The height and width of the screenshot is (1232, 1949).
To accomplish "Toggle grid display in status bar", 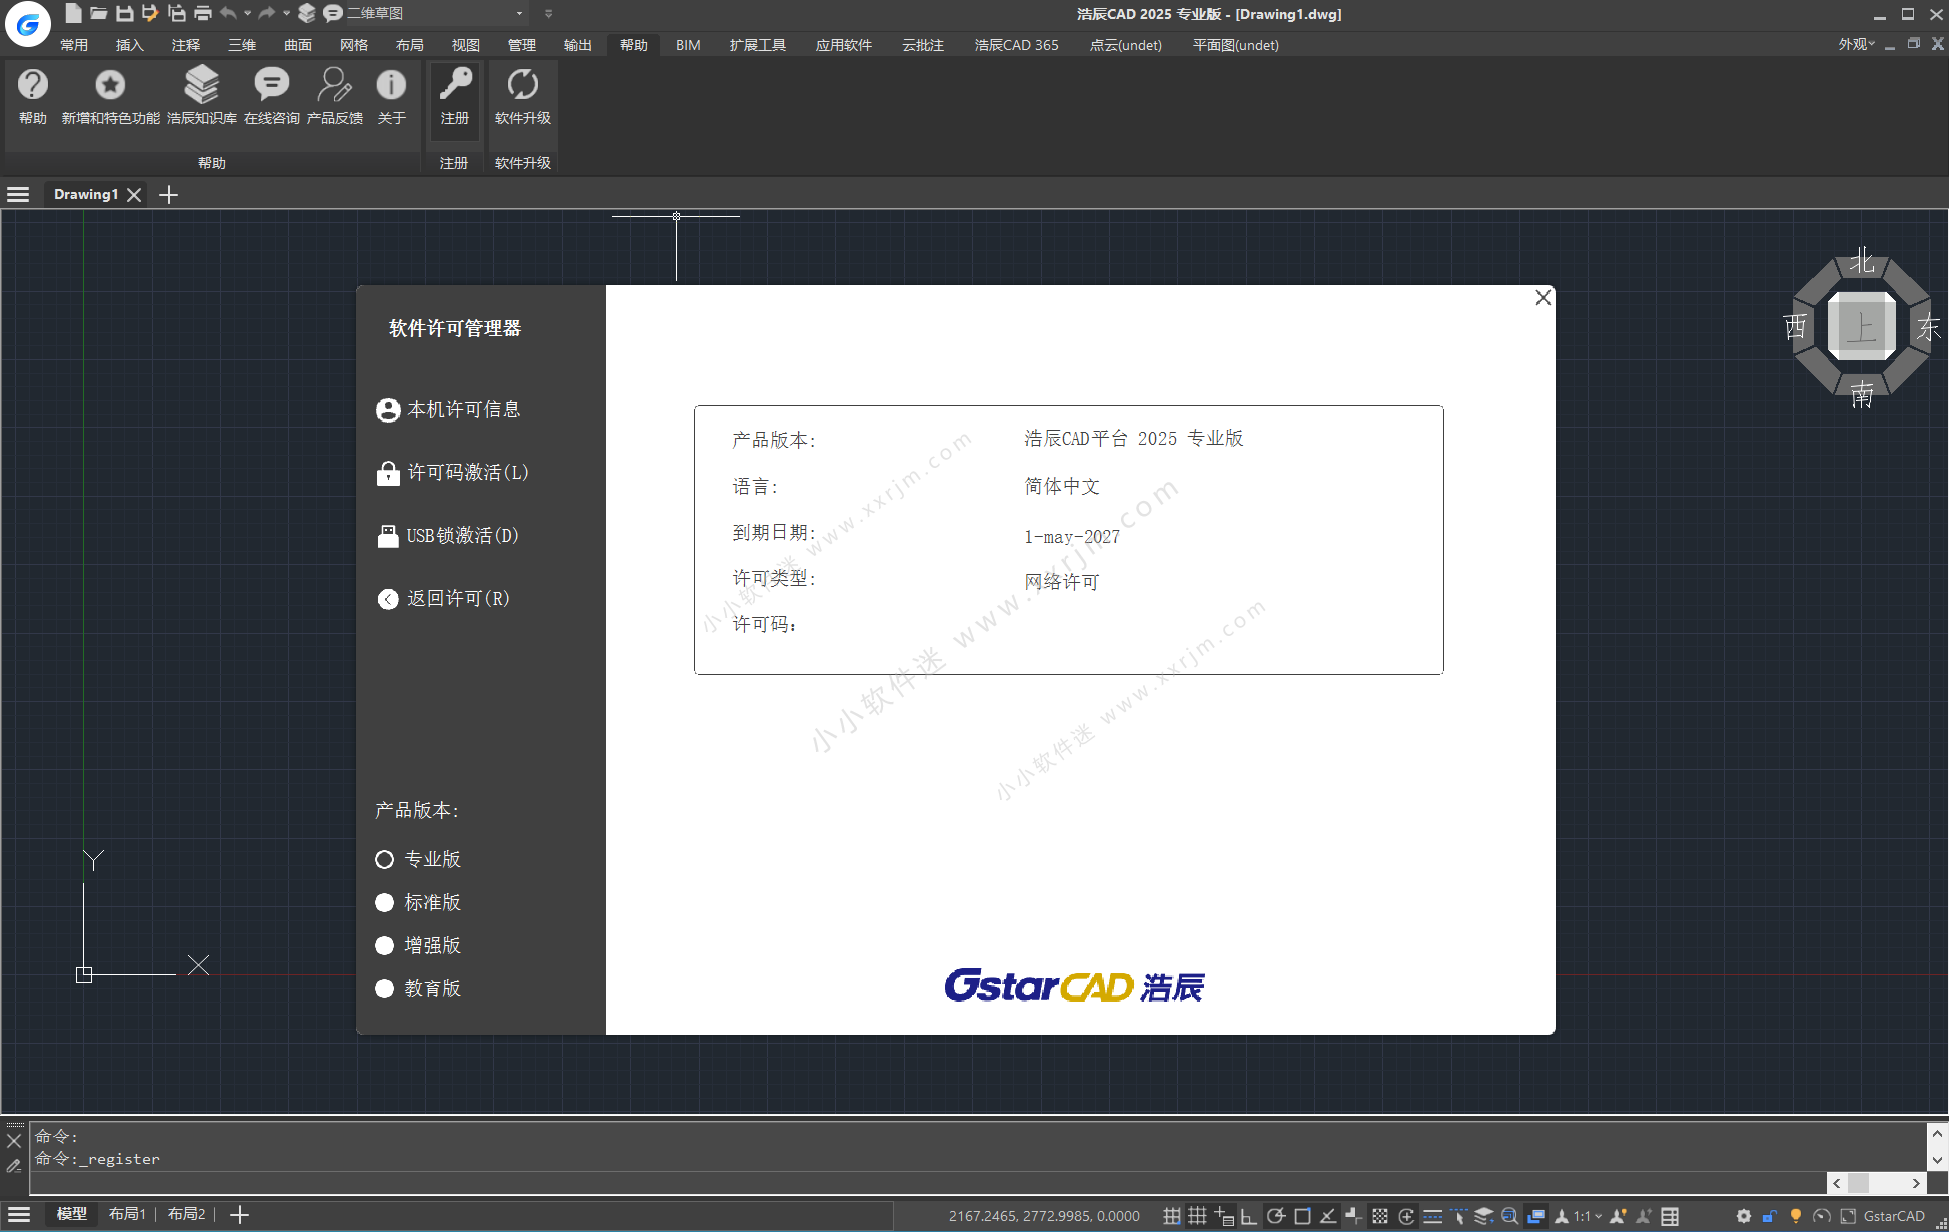I will coord(1197,1216).
